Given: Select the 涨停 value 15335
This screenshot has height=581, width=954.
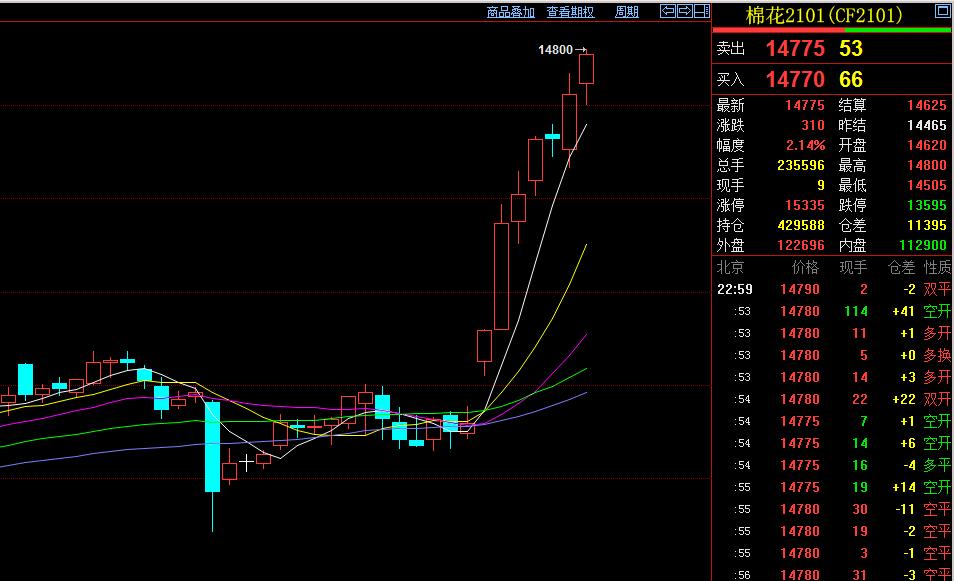Looking at the screenshot, I should coord(804,206).
